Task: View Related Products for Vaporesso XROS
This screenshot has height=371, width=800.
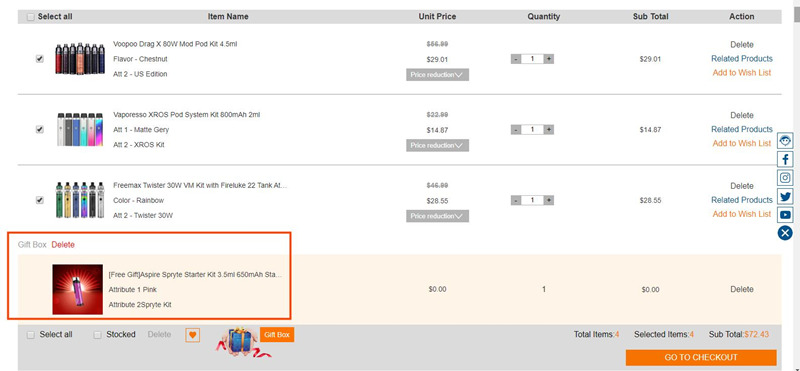Action: tap(742, 129)
